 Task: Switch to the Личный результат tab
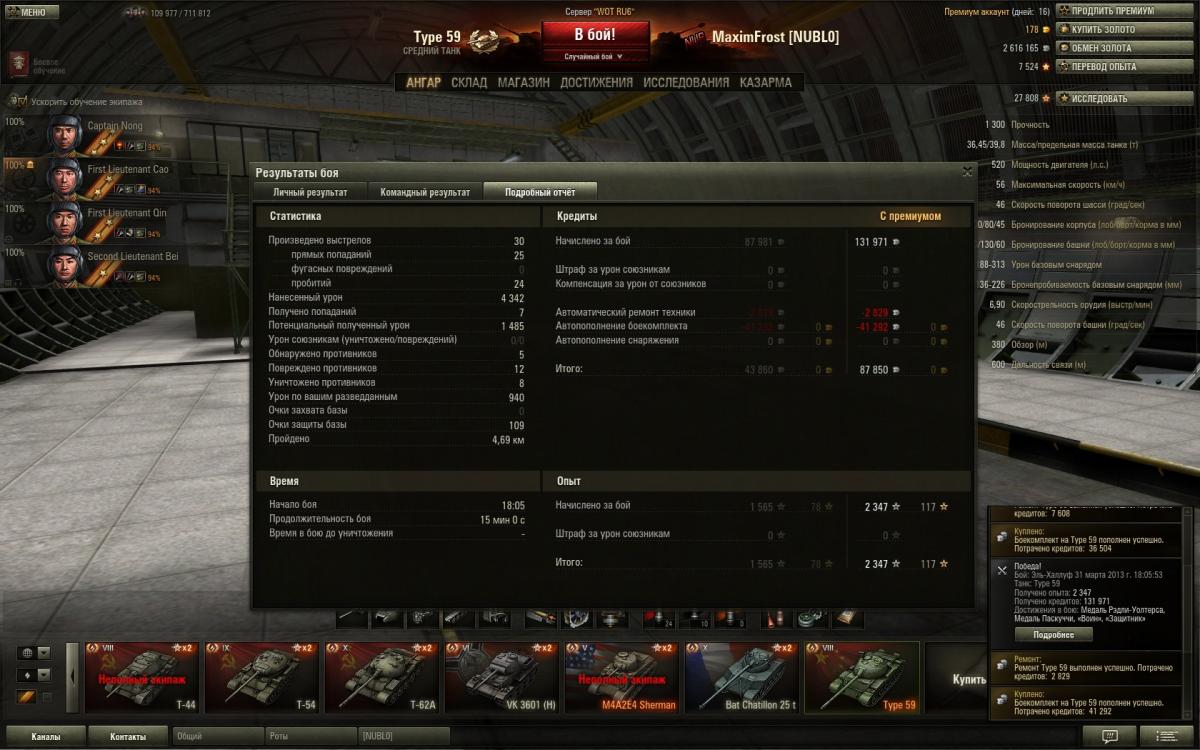click(x=311, y=191)
